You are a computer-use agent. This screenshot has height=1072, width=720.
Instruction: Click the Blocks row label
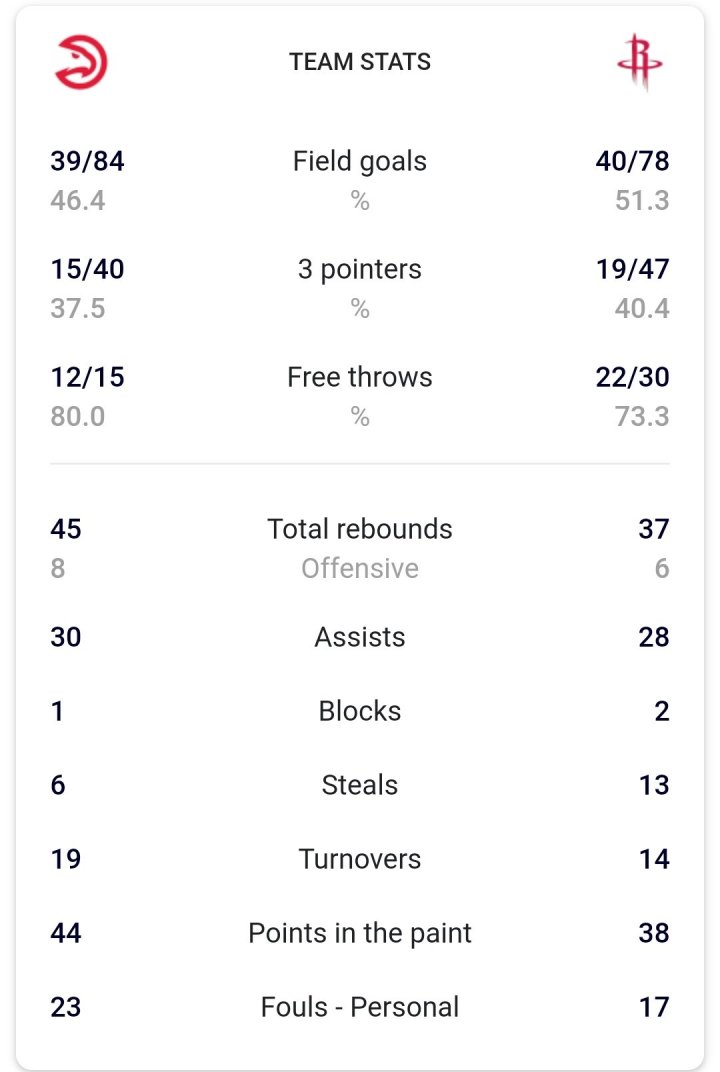click(x=360, y=711)
